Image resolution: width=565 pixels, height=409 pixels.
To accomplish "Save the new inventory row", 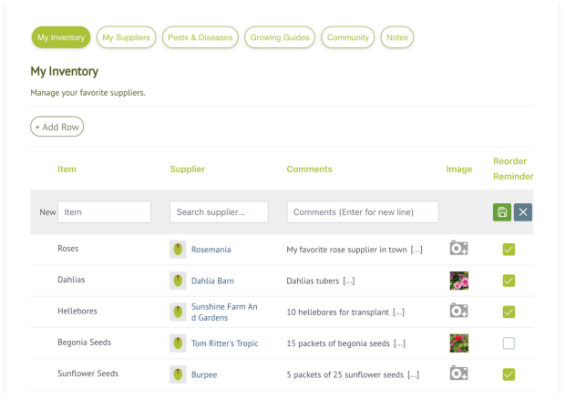I will pos(502,212).
